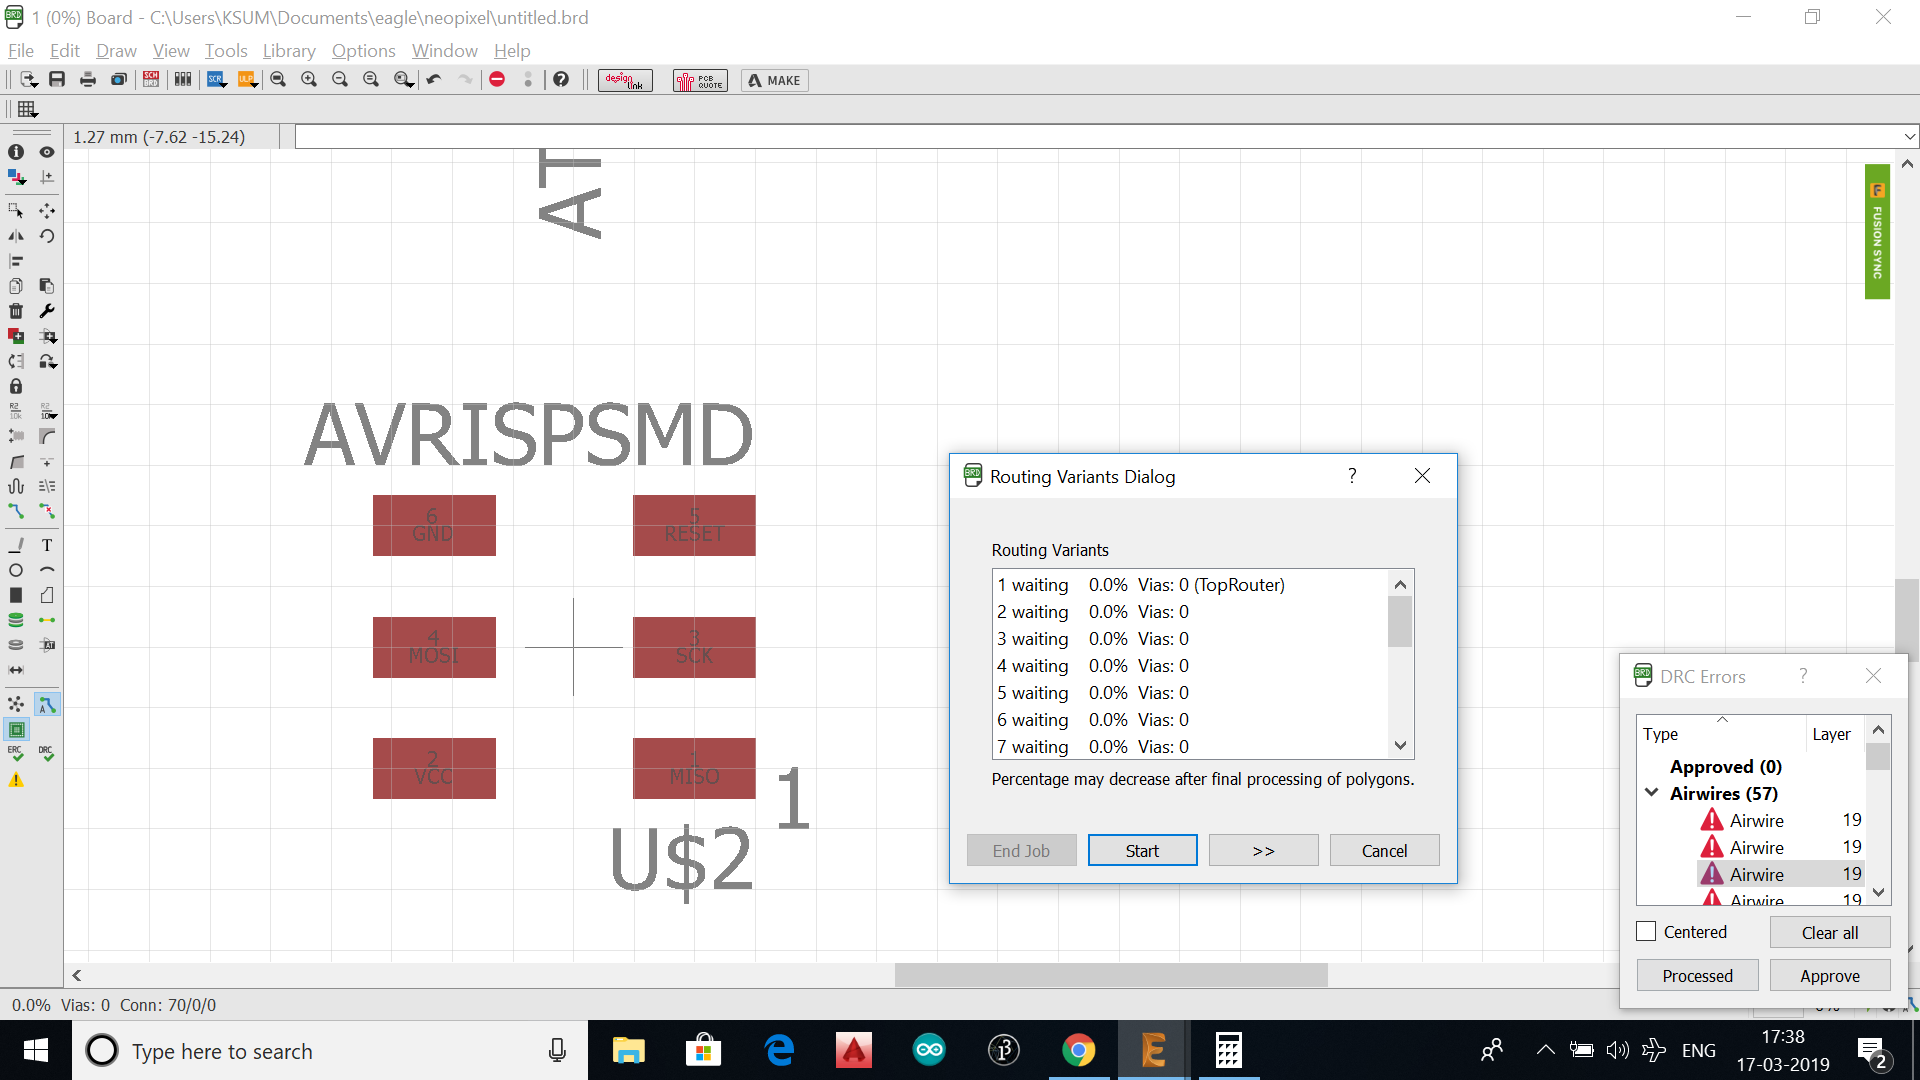Open the Tools menu

pos(225,51)
